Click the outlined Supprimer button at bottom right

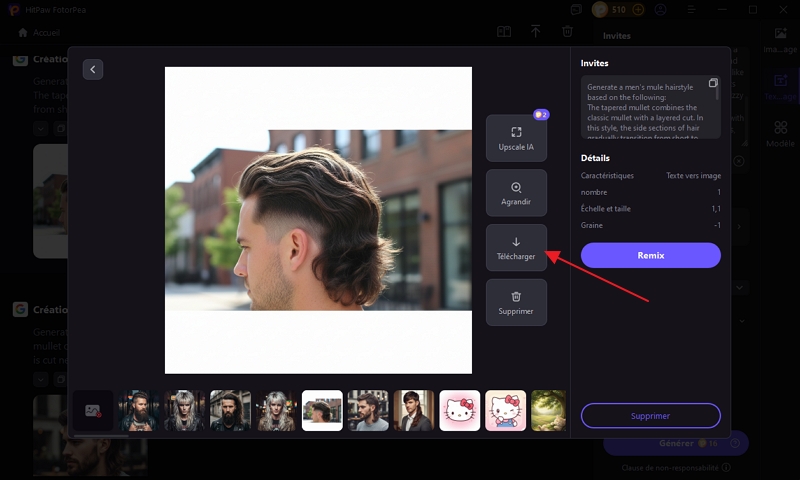(650, 415)
